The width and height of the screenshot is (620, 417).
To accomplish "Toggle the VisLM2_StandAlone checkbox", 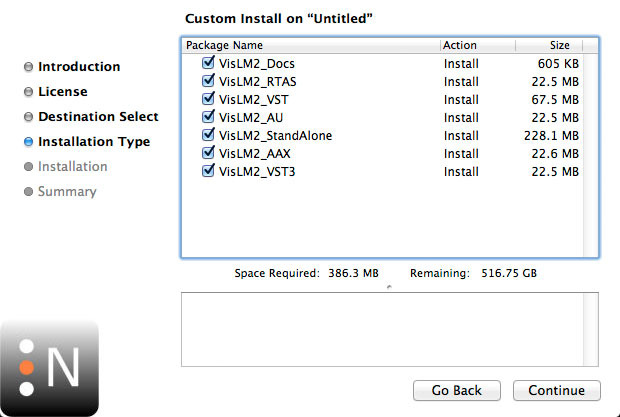I will coord(208,135).
